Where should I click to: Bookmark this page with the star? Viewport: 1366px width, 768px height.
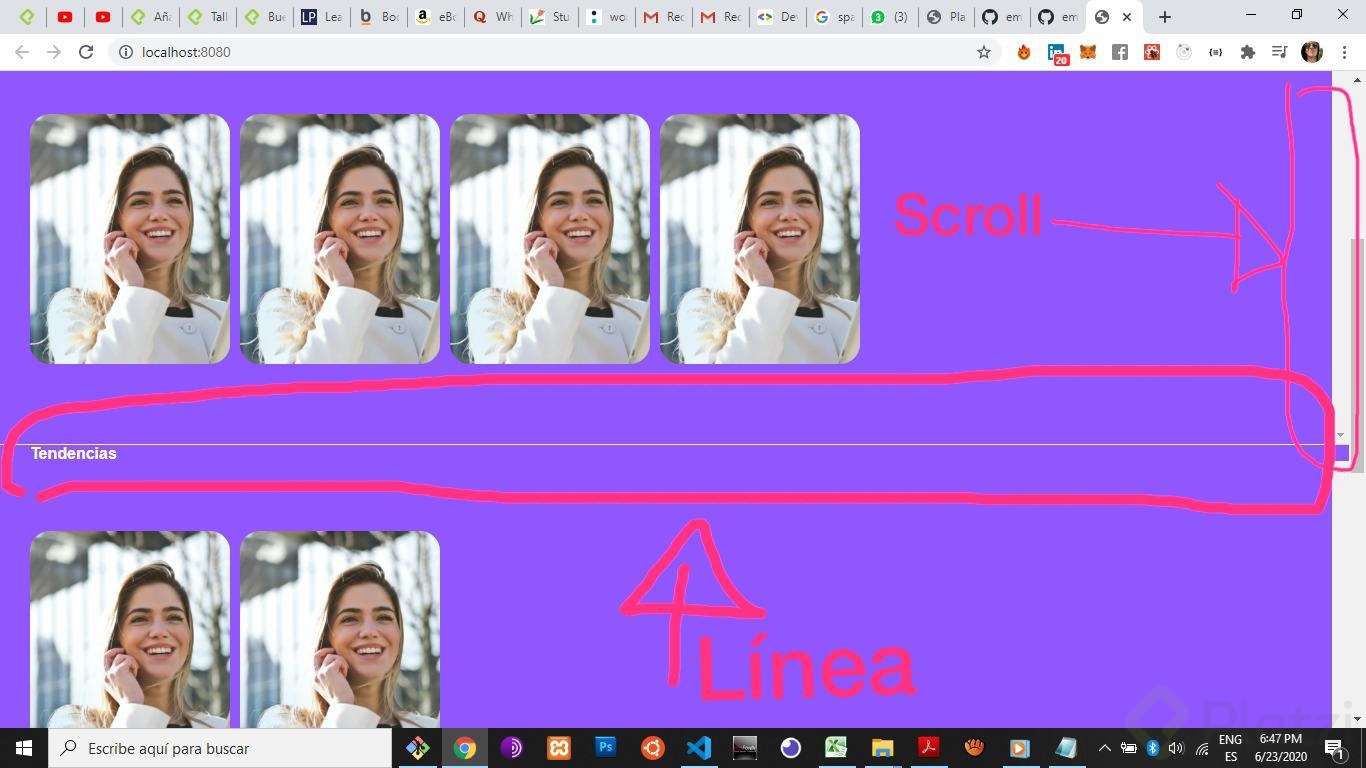(984, 52)
